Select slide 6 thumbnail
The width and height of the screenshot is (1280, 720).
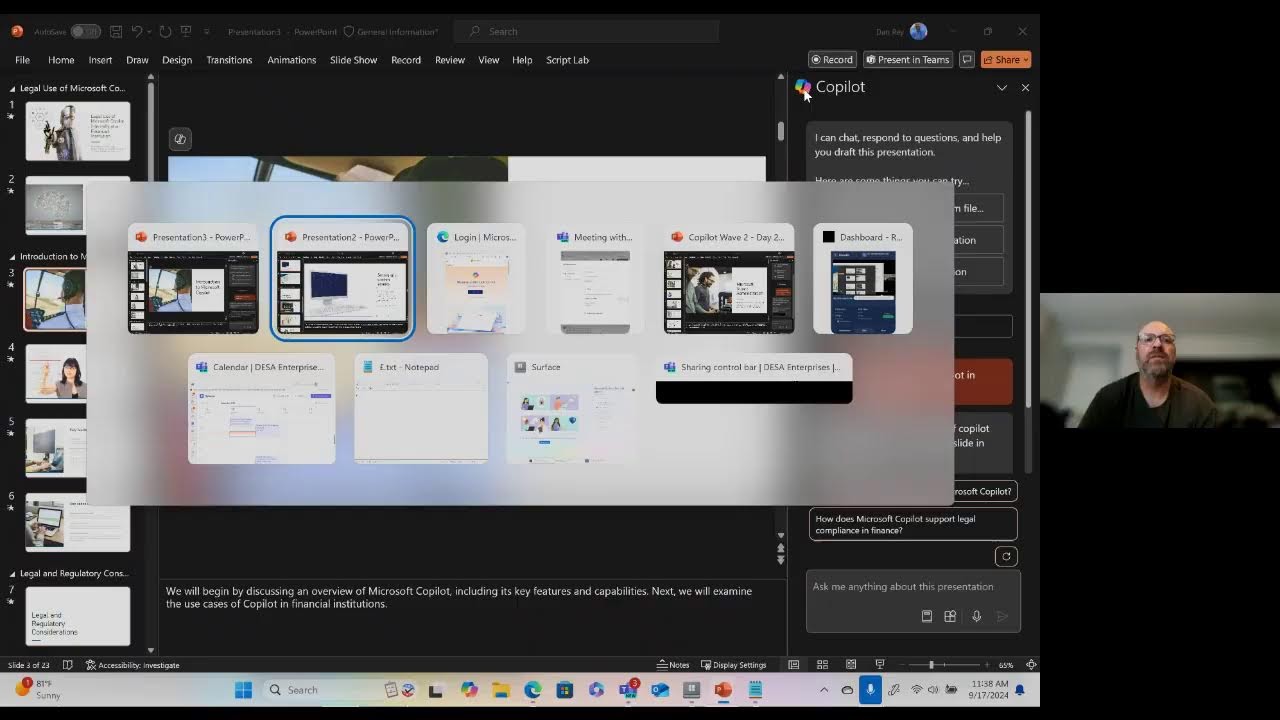pyautogui.click(x=78, y=522)
